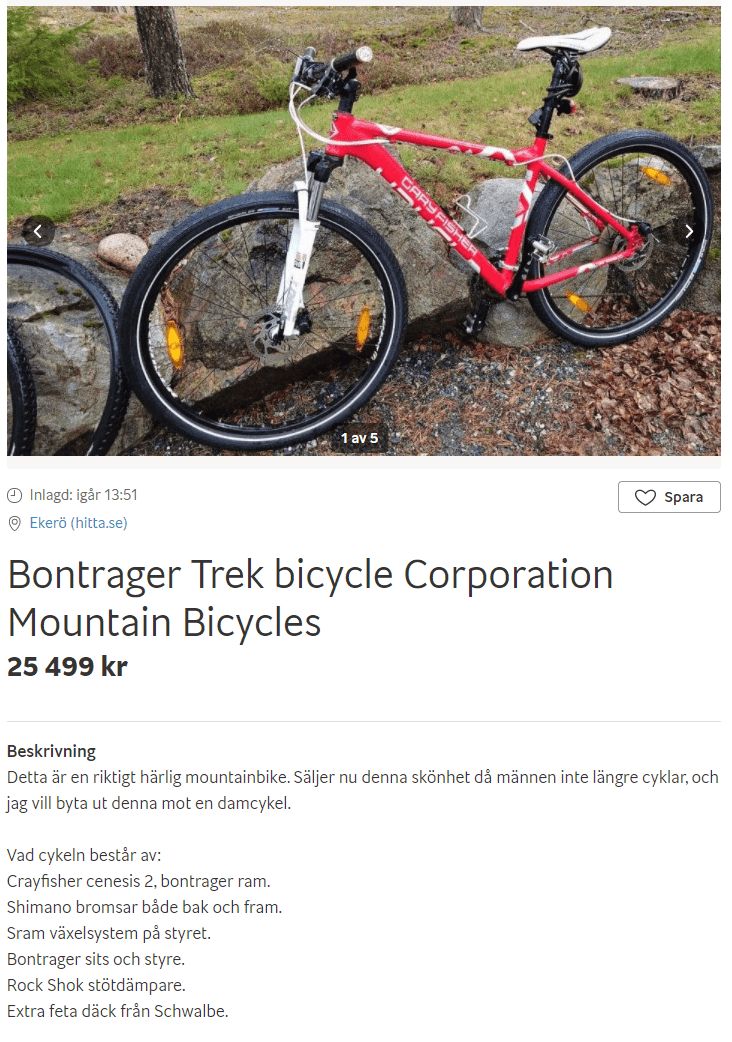Click the clock icon beside Inlagd

click(15, 495)
